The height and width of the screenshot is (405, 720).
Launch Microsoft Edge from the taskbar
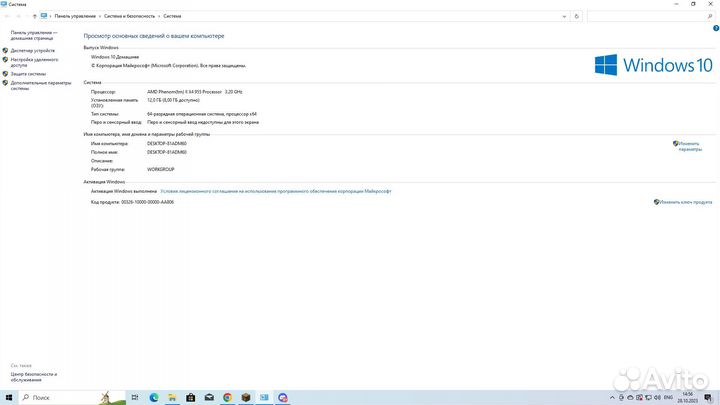(x=154, y=397)
